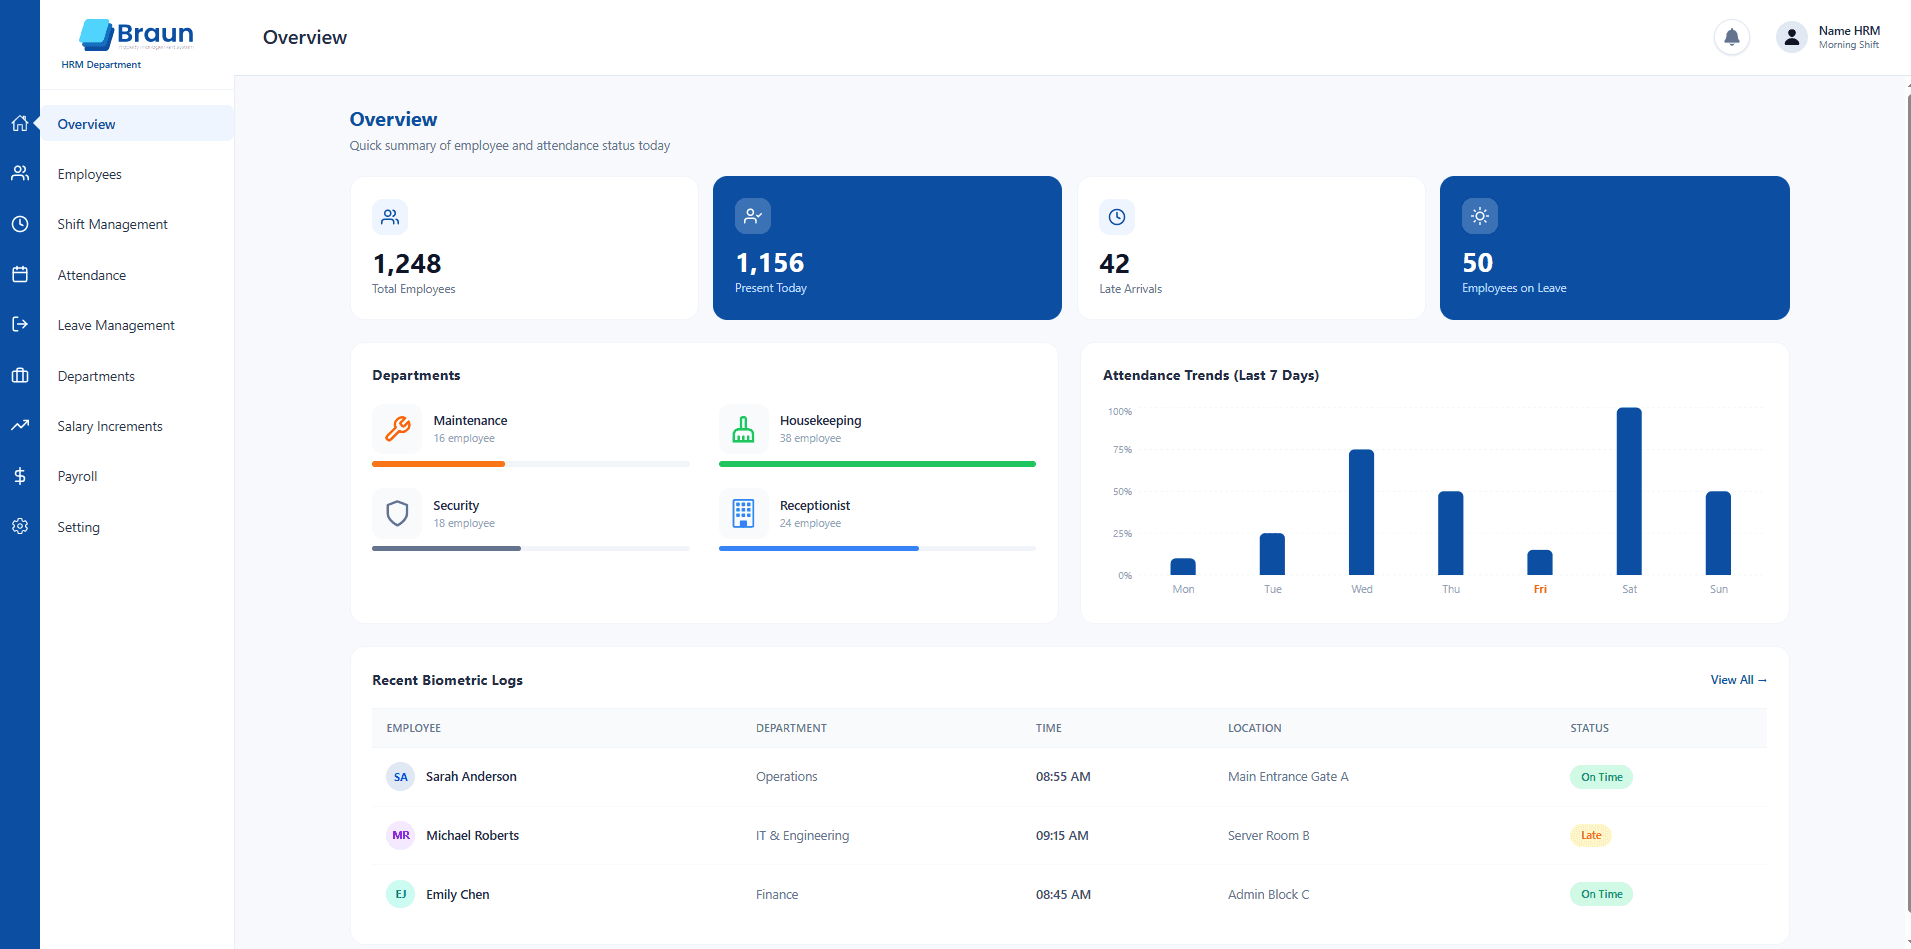This screenshot has height=949, width=1911.
Task: Click the Maintenance wrench icon
Action: tap(397, 429)
